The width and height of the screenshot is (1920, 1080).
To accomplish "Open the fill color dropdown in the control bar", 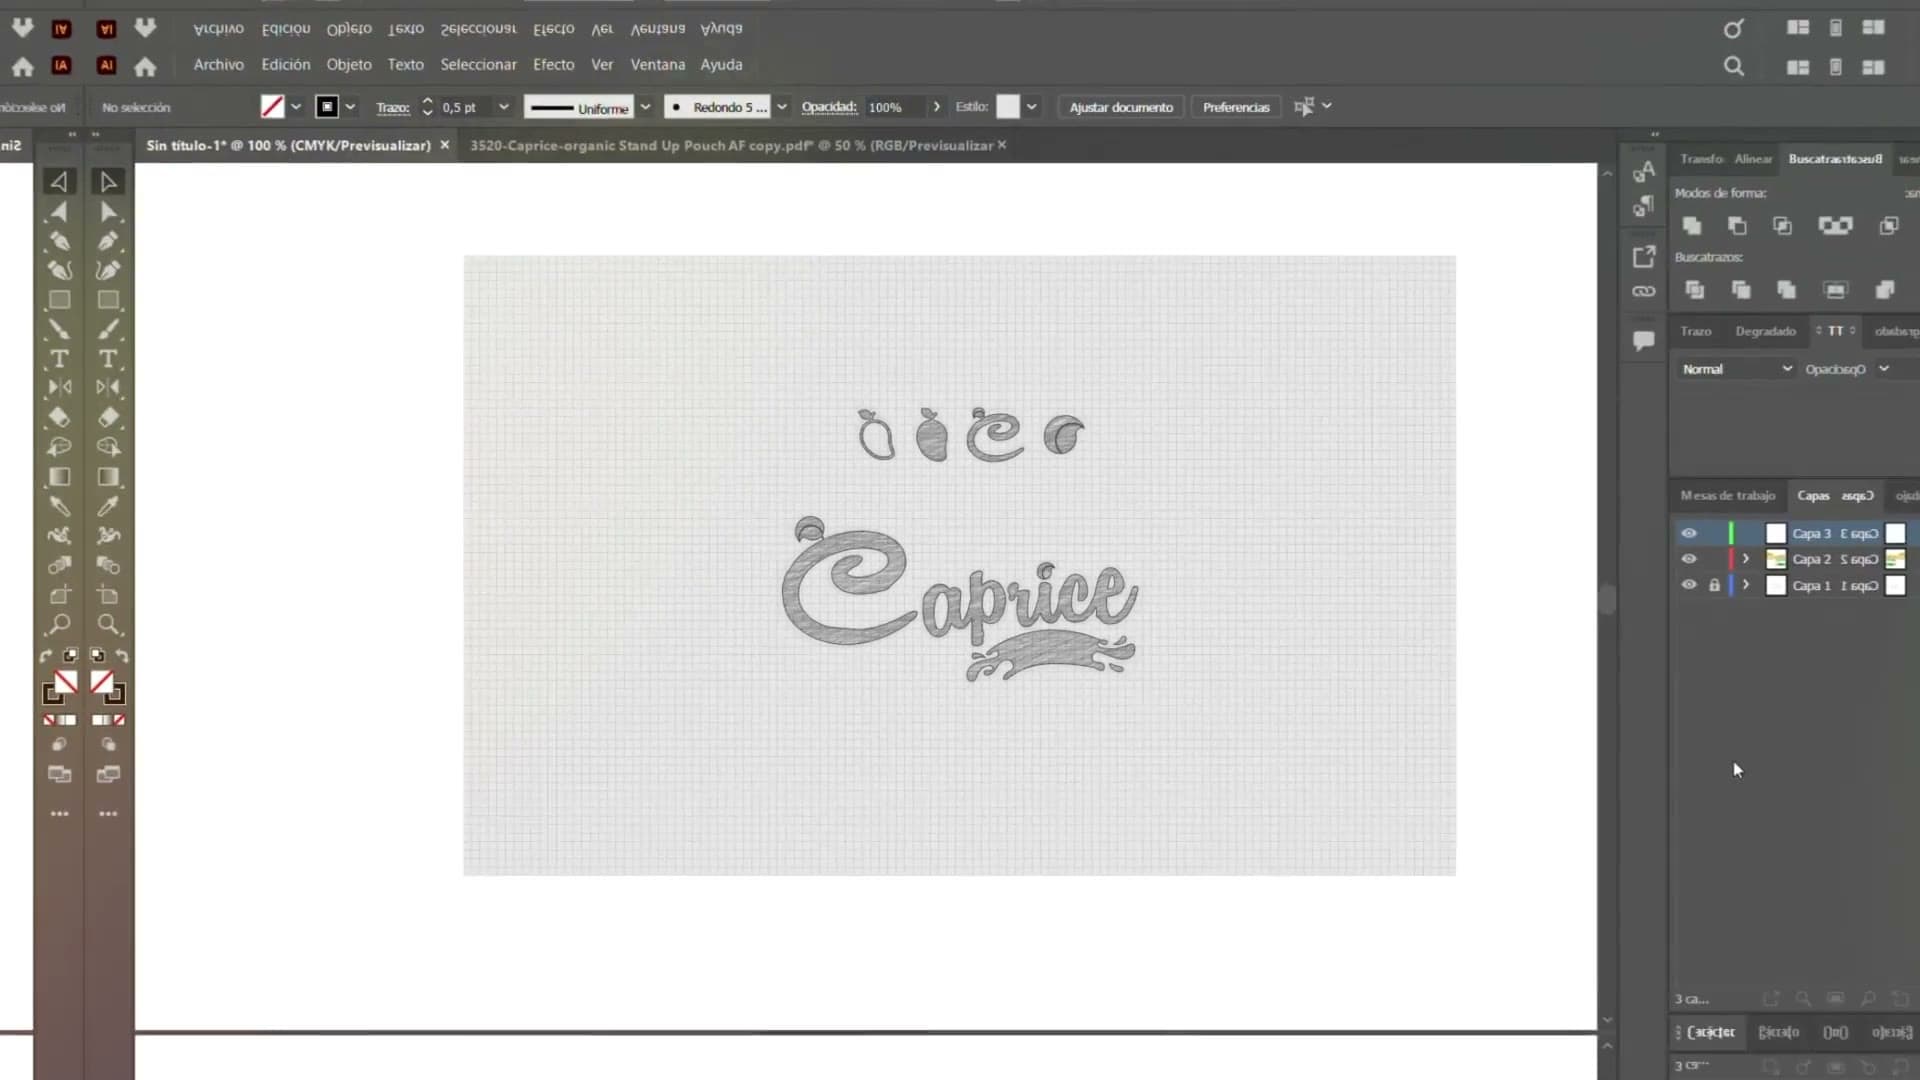I will (x=296, y=107).
